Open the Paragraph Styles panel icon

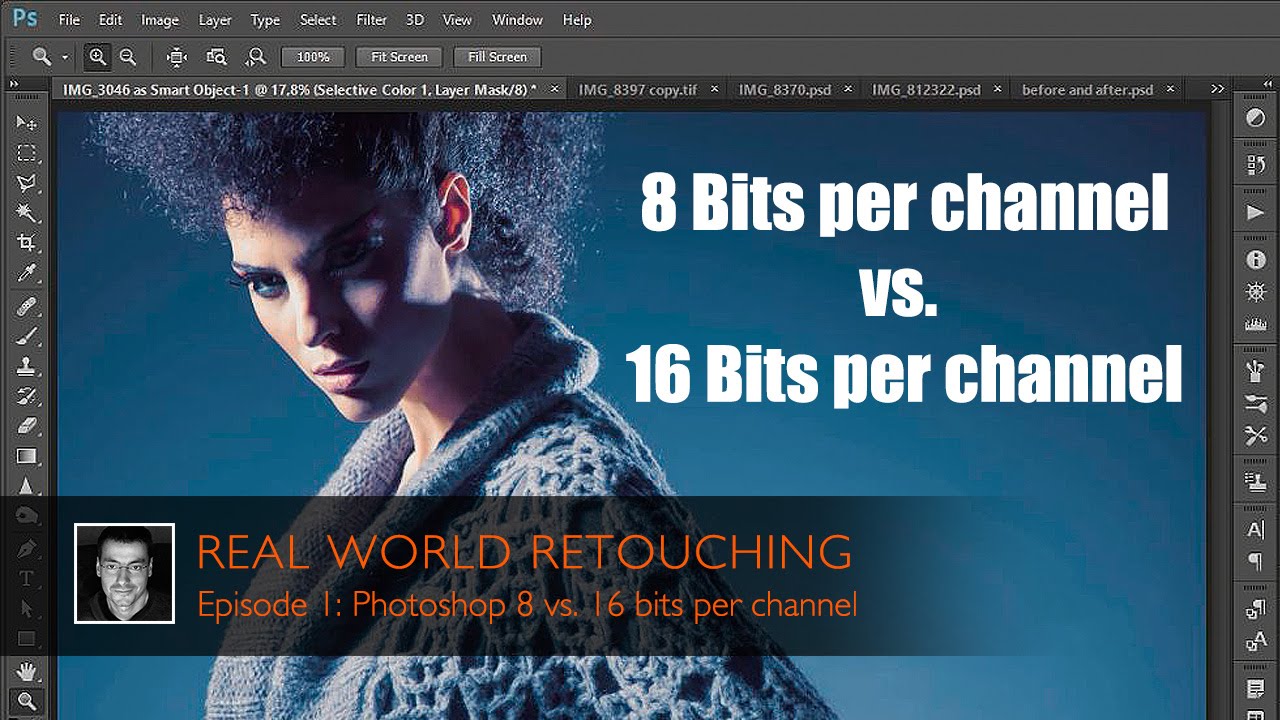[1255, 609]
